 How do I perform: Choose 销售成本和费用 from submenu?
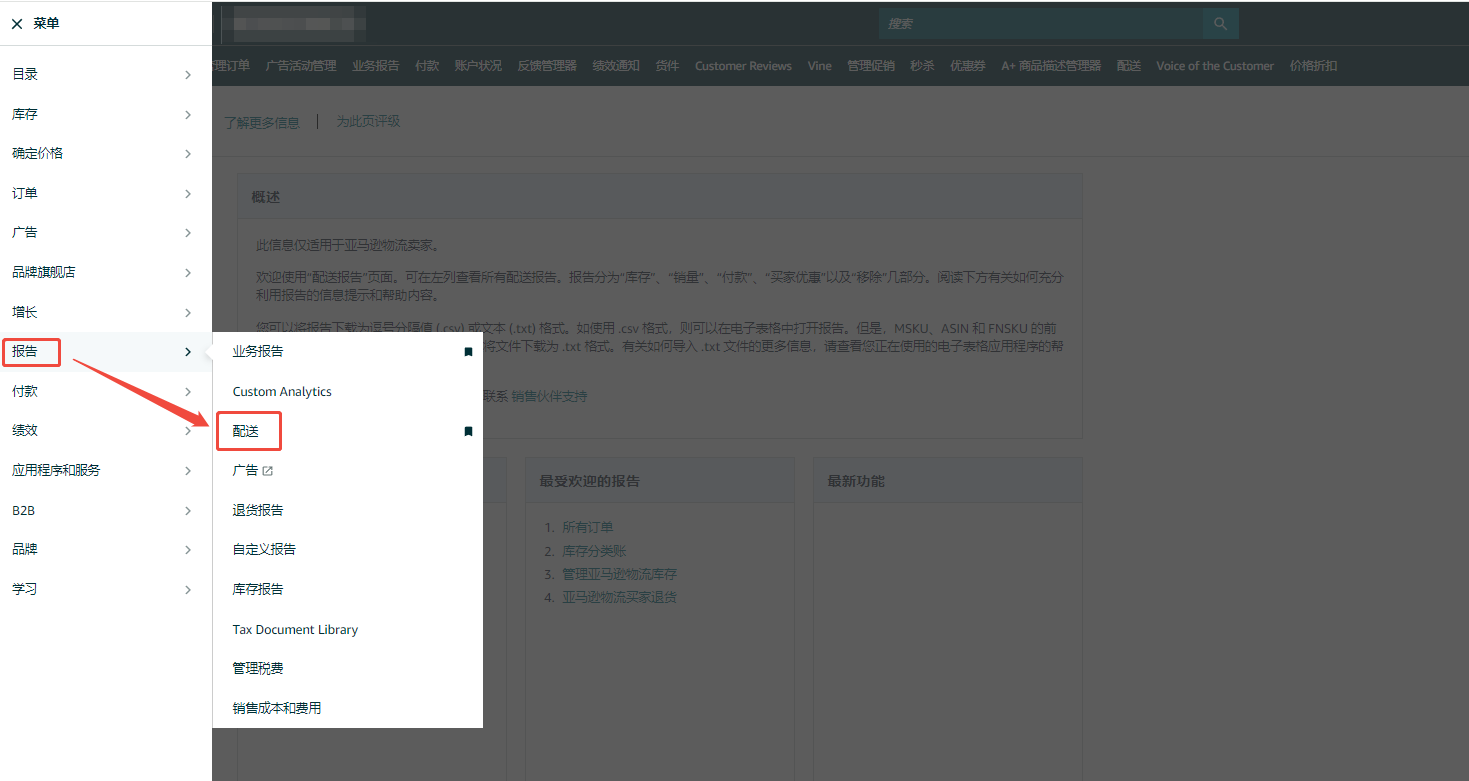277,708
